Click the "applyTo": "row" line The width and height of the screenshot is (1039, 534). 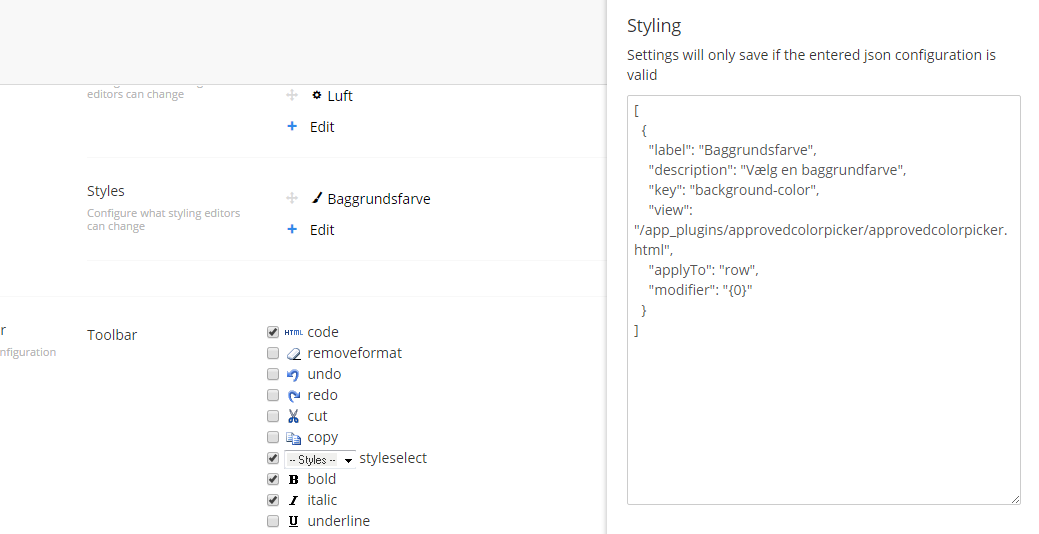(x=704, y=270)
